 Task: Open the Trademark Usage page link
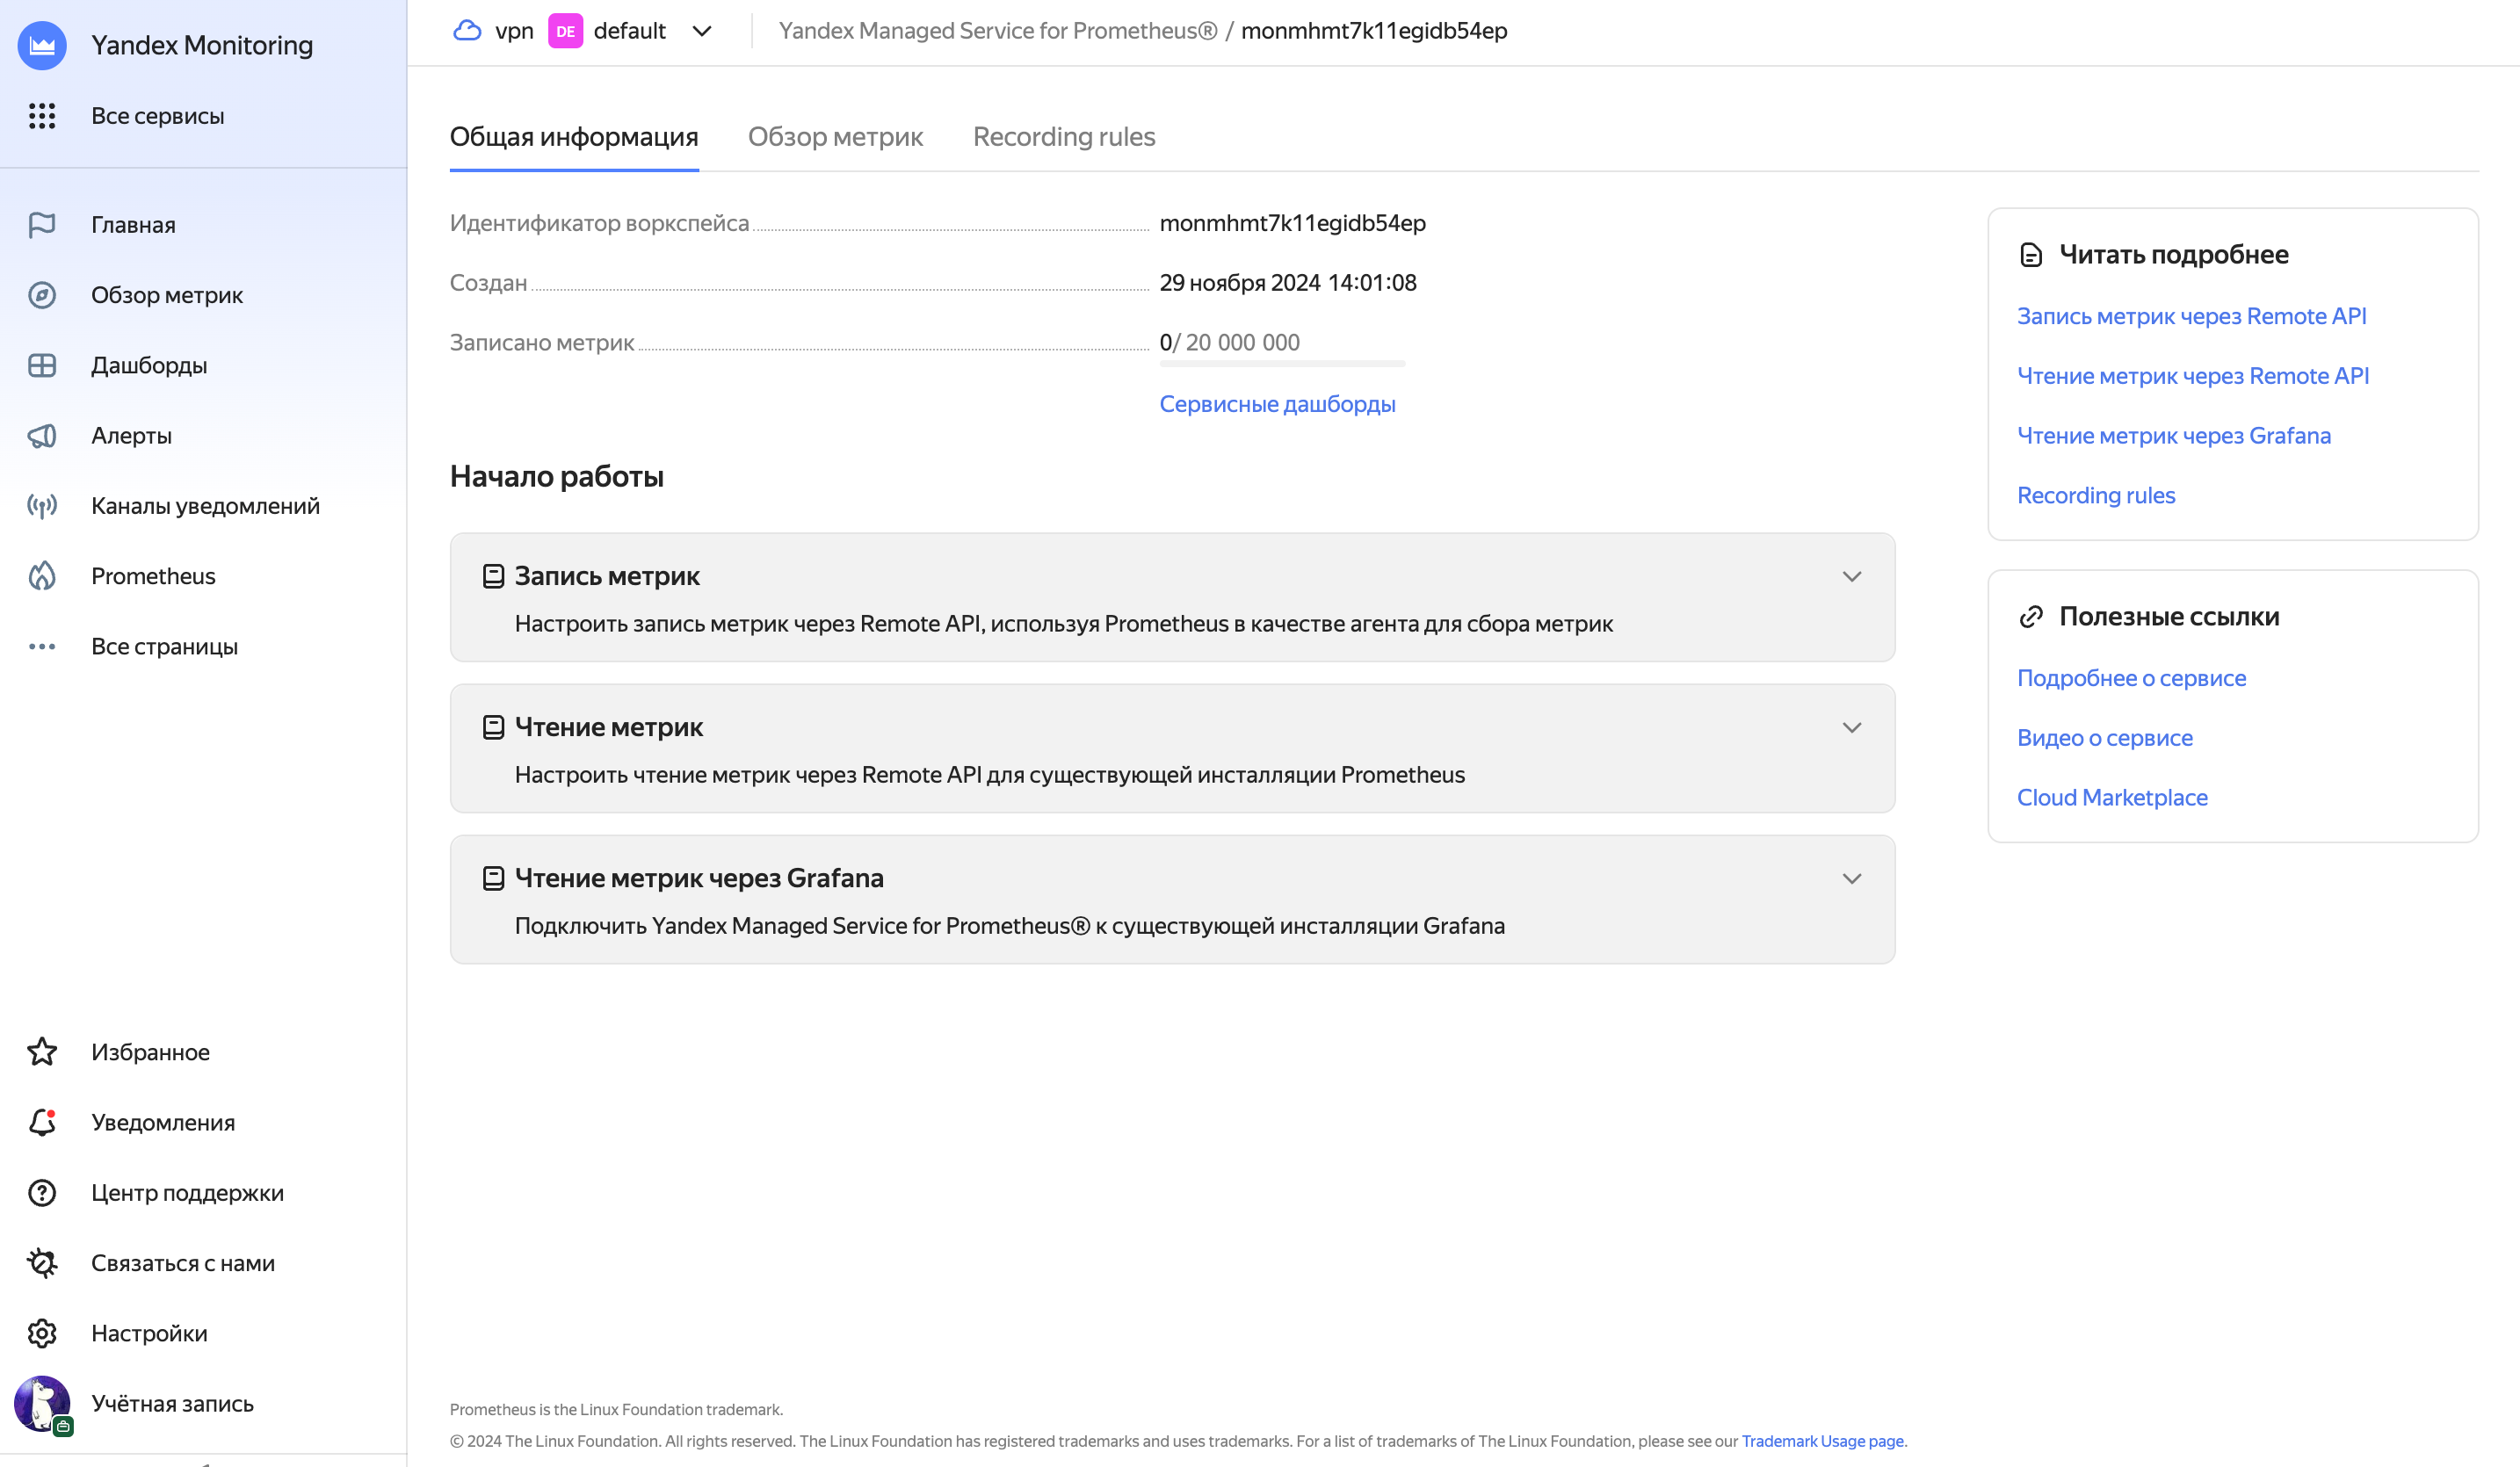tap(1822, 1441)
